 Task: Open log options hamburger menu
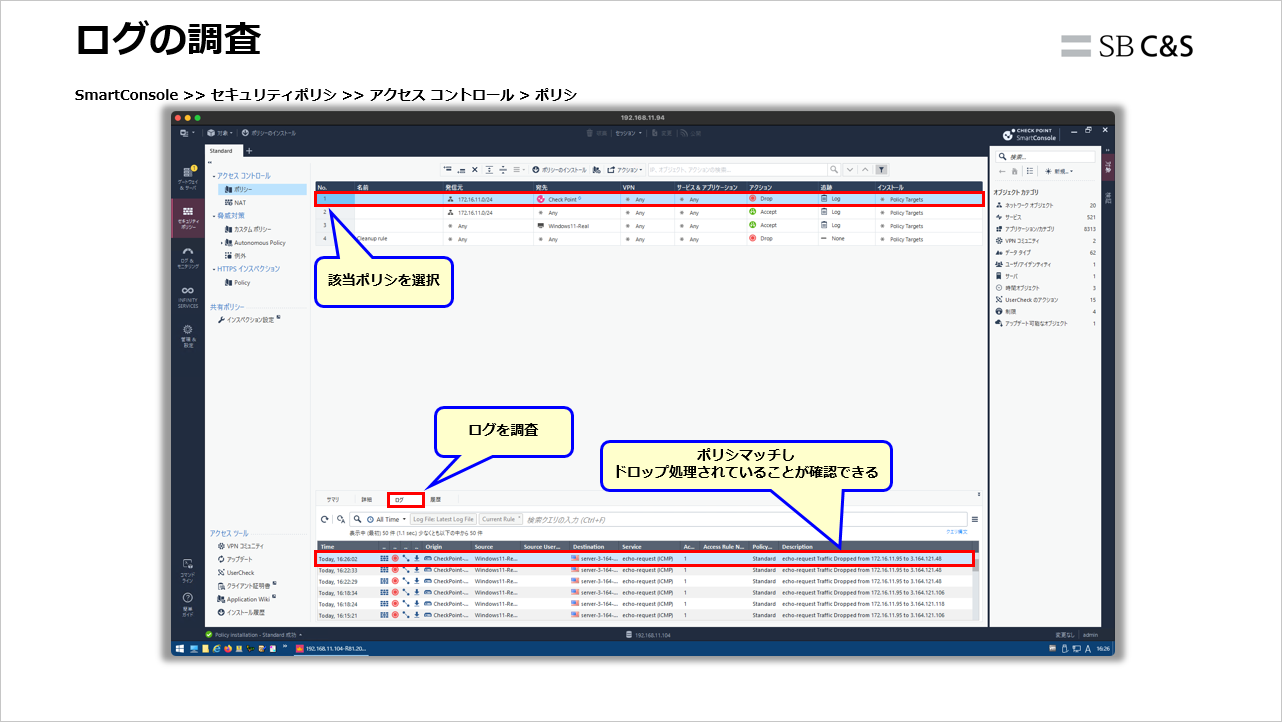(x=974, y=519)
